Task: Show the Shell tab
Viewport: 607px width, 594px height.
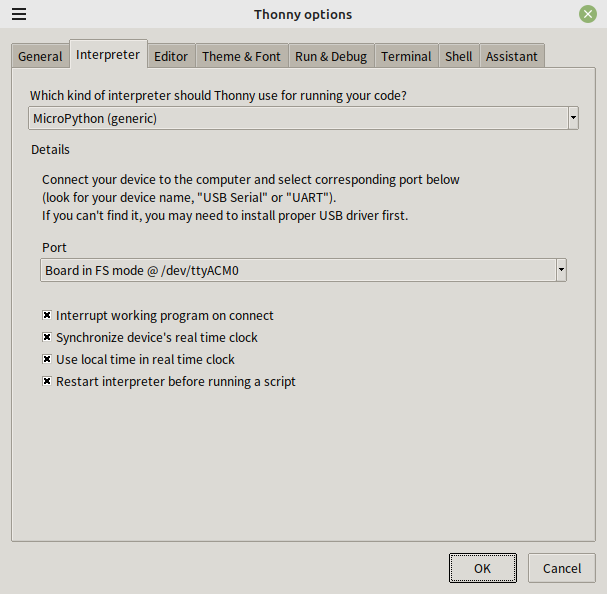Action: [459, 56]
